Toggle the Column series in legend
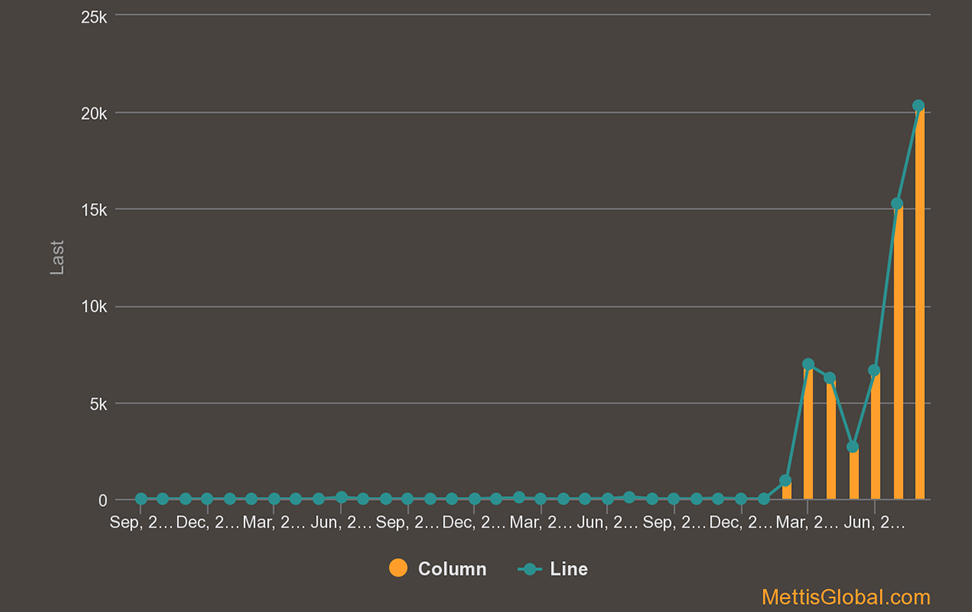 click(x=438, y=569)
